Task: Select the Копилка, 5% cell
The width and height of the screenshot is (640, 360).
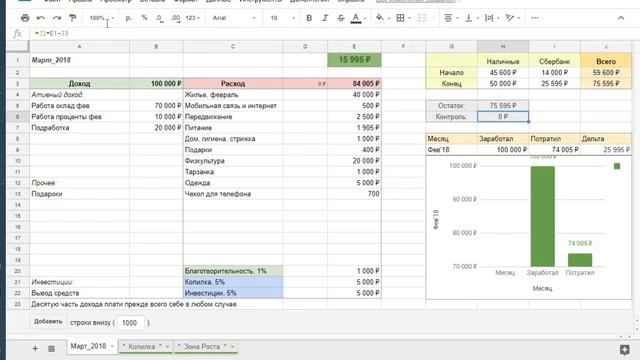Action: pyautogui.click(x=233, y=282)
